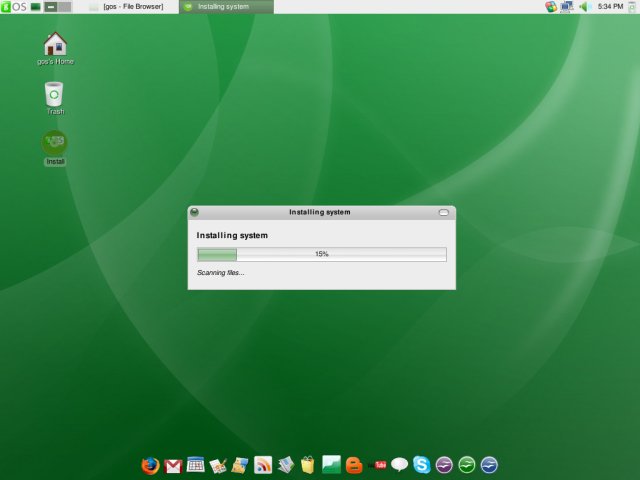Launch Skype from the dock

(422, 464)
